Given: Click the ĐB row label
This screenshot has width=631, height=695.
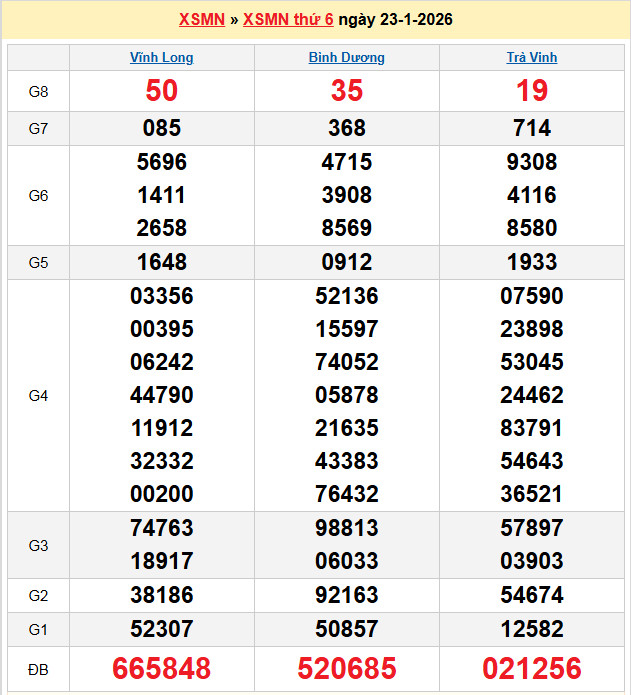Looking at the screenshot, I should point(38,668).
